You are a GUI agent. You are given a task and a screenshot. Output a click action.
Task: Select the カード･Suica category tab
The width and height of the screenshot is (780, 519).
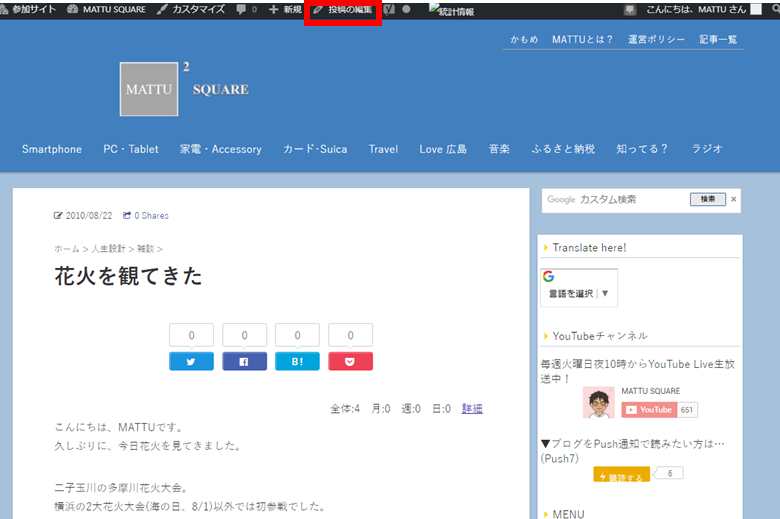tap(315, 149)
